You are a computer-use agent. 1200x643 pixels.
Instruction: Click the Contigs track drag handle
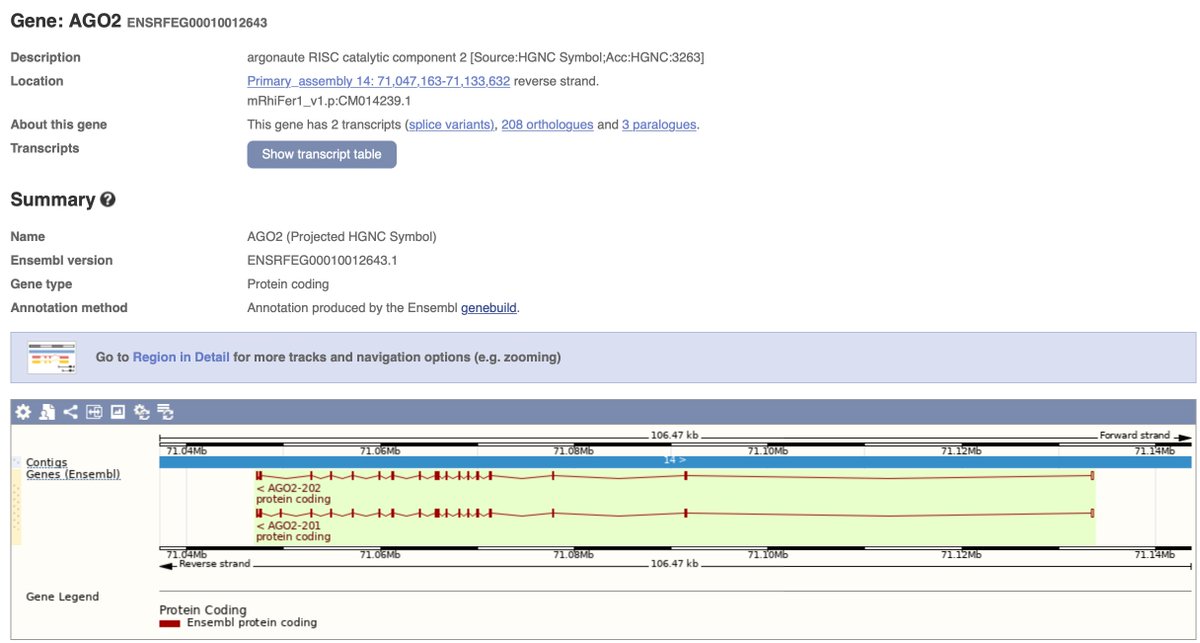click(x=16, y=461)
